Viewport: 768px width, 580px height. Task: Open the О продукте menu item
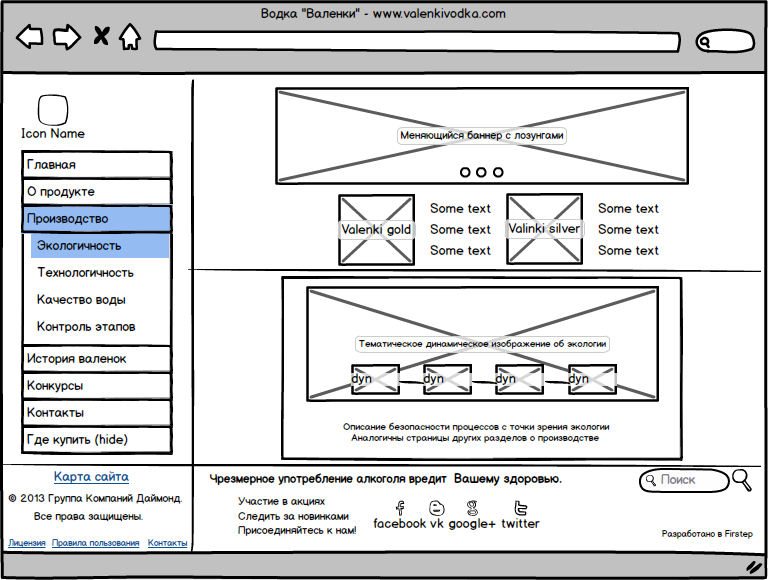point(97,192)
